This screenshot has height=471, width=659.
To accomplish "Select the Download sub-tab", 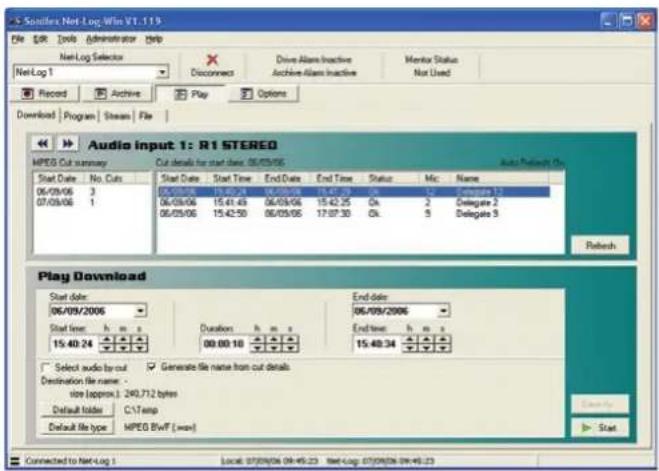I will tap(36, 115).
